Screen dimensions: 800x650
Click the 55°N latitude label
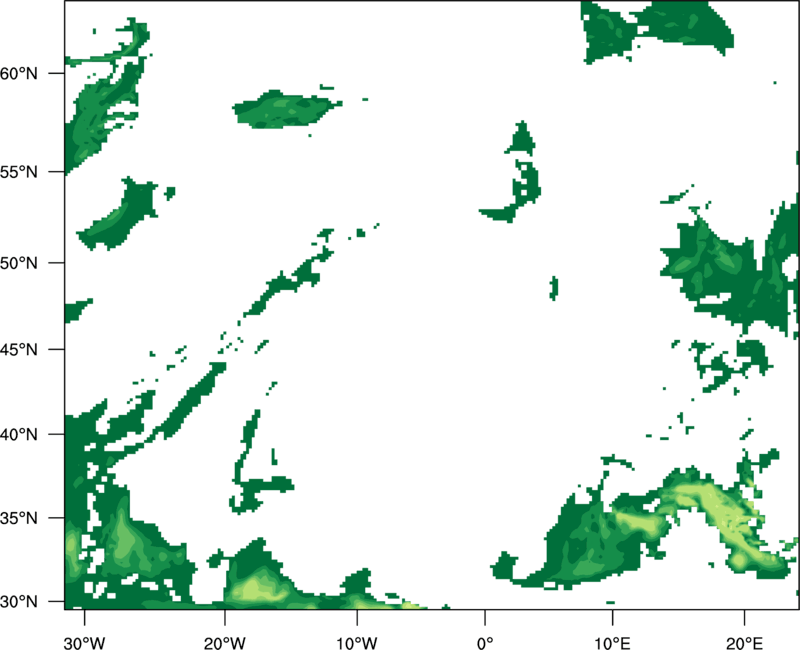pos(18,172)
